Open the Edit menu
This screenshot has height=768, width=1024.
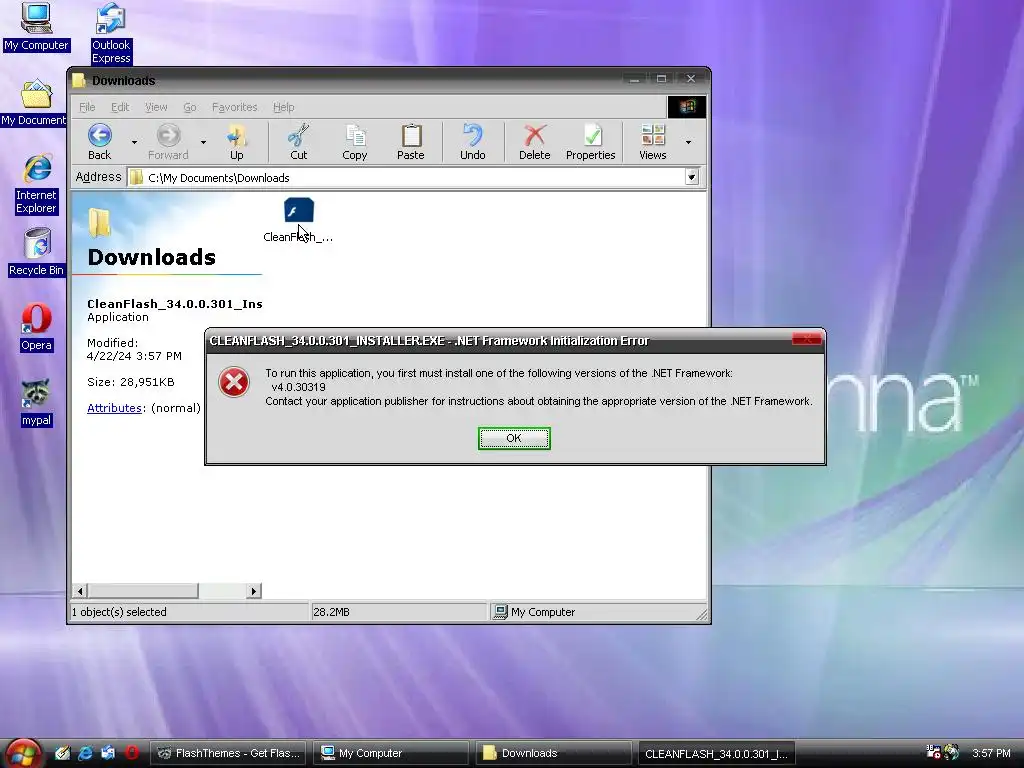pos(120,107)
